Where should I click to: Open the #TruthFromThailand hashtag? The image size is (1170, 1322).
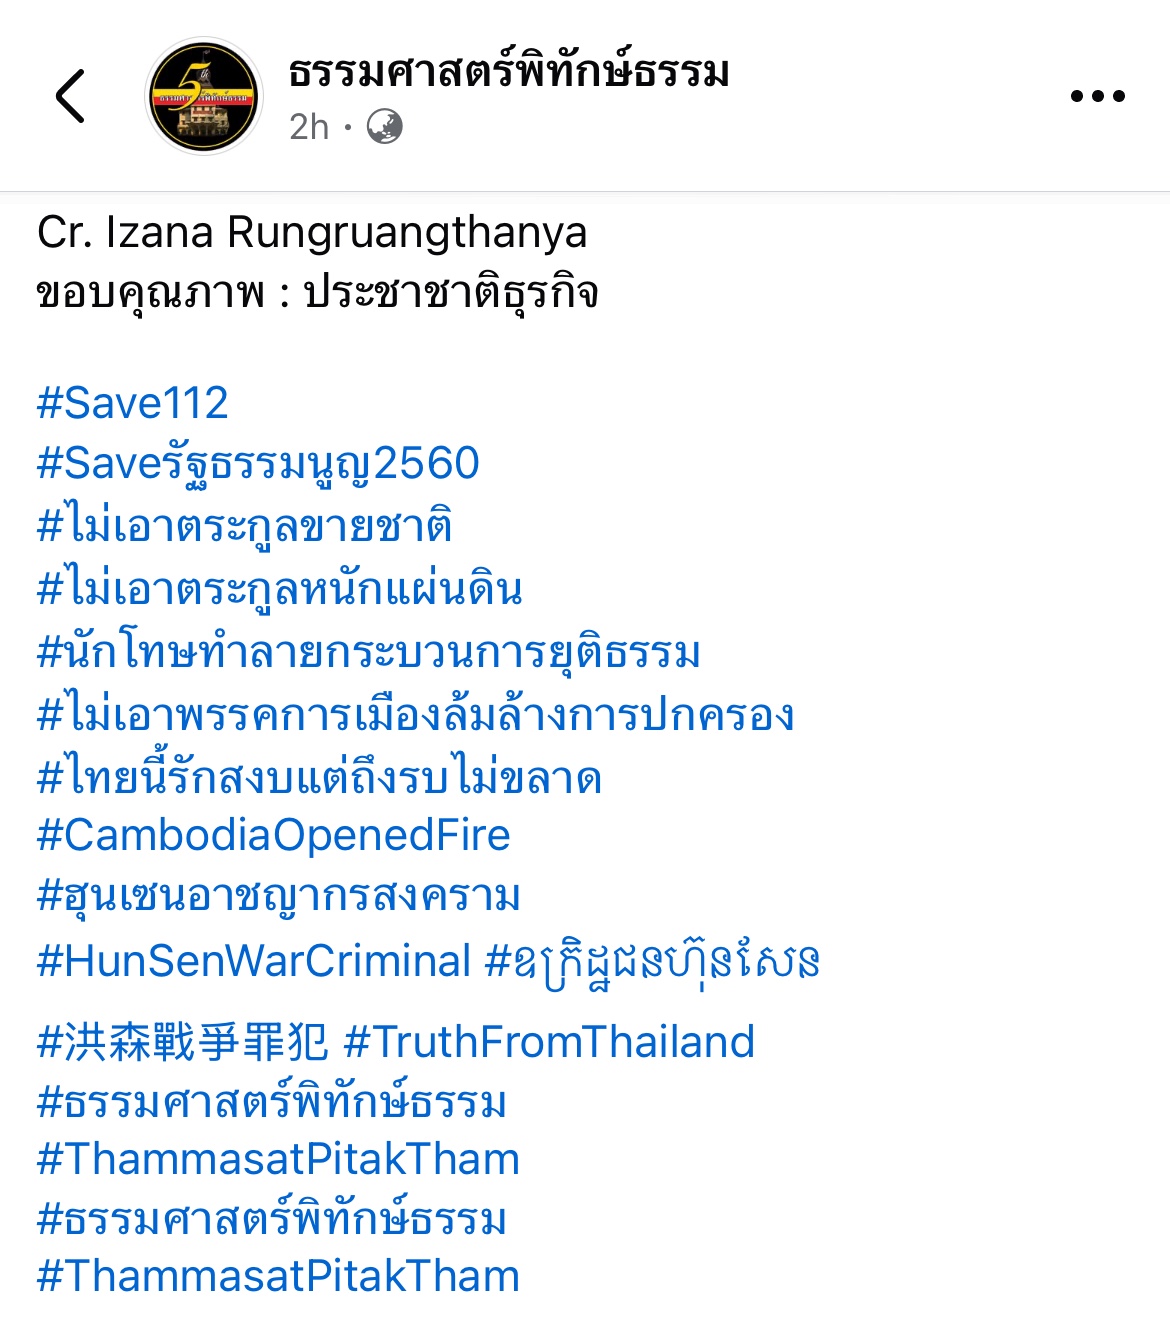pos(549,1042)
